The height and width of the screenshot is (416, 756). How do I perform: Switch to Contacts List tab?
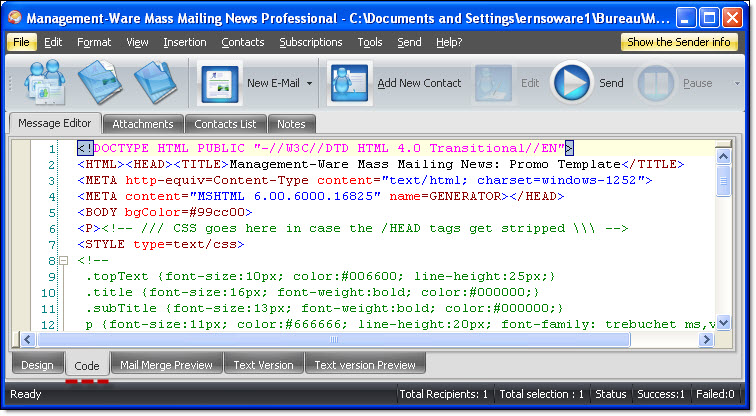[225, 124]
